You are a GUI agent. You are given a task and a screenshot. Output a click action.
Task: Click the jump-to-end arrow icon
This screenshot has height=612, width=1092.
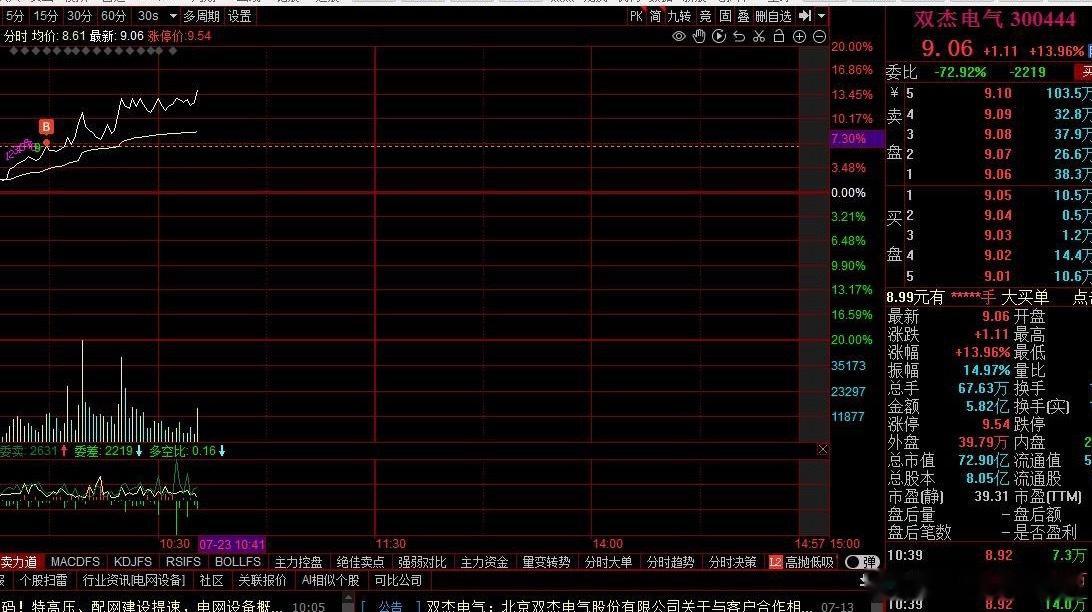point(805,15)
